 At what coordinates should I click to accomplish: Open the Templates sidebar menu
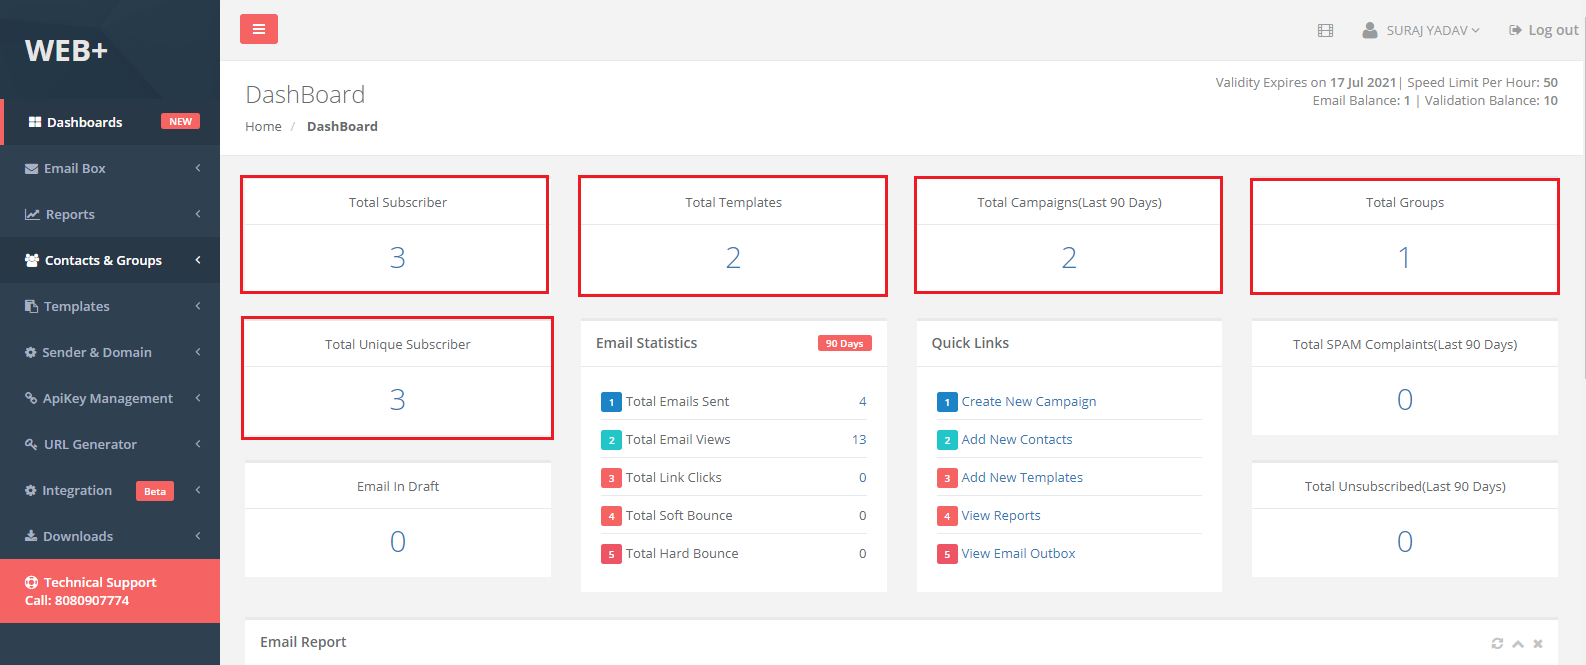pos(77,306)
